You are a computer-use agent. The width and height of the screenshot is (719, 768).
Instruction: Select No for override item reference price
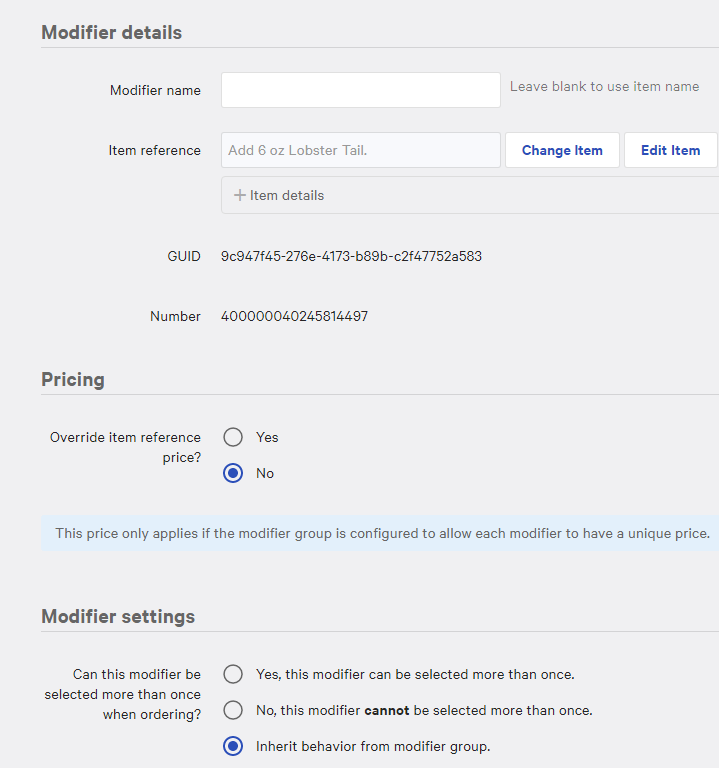point(233,473)
